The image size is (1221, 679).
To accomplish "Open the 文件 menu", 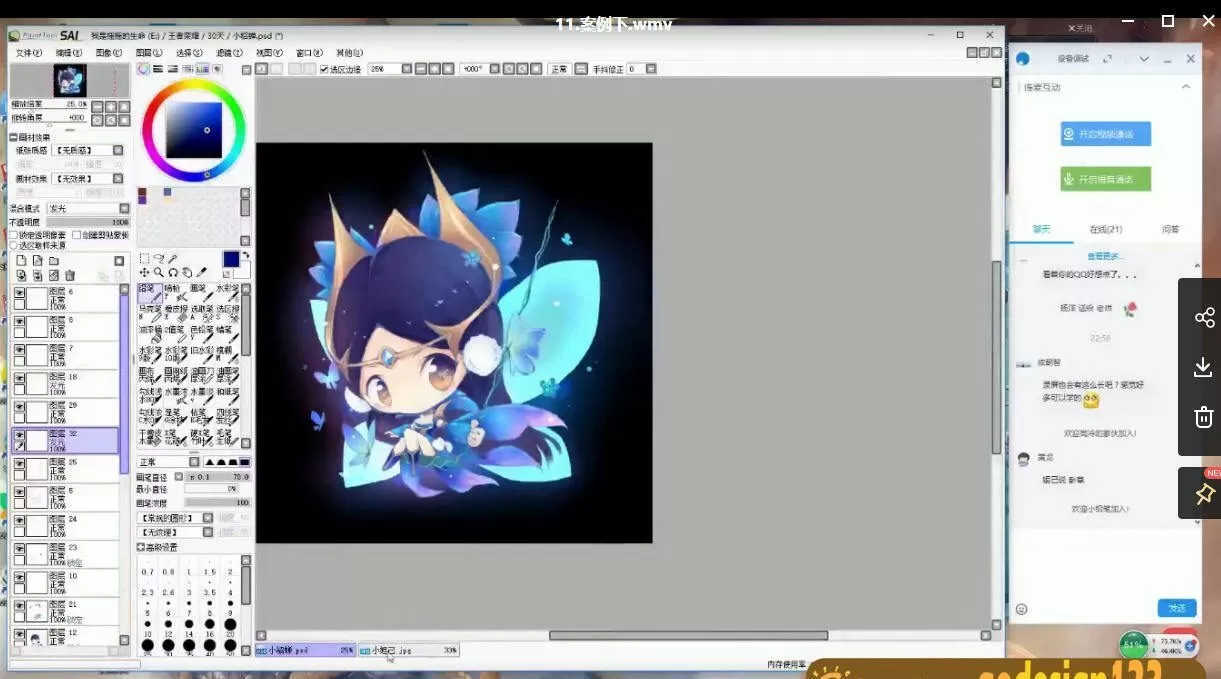I will pos(28,53).
